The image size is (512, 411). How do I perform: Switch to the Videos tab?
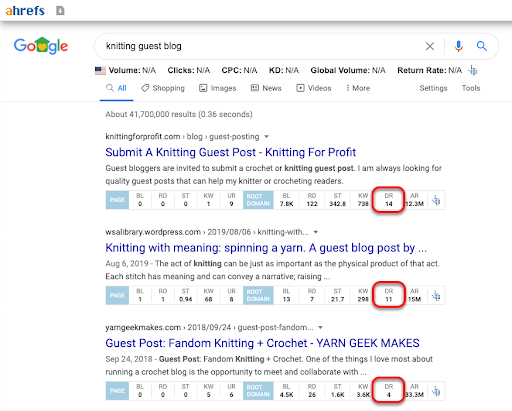[314, 88]
